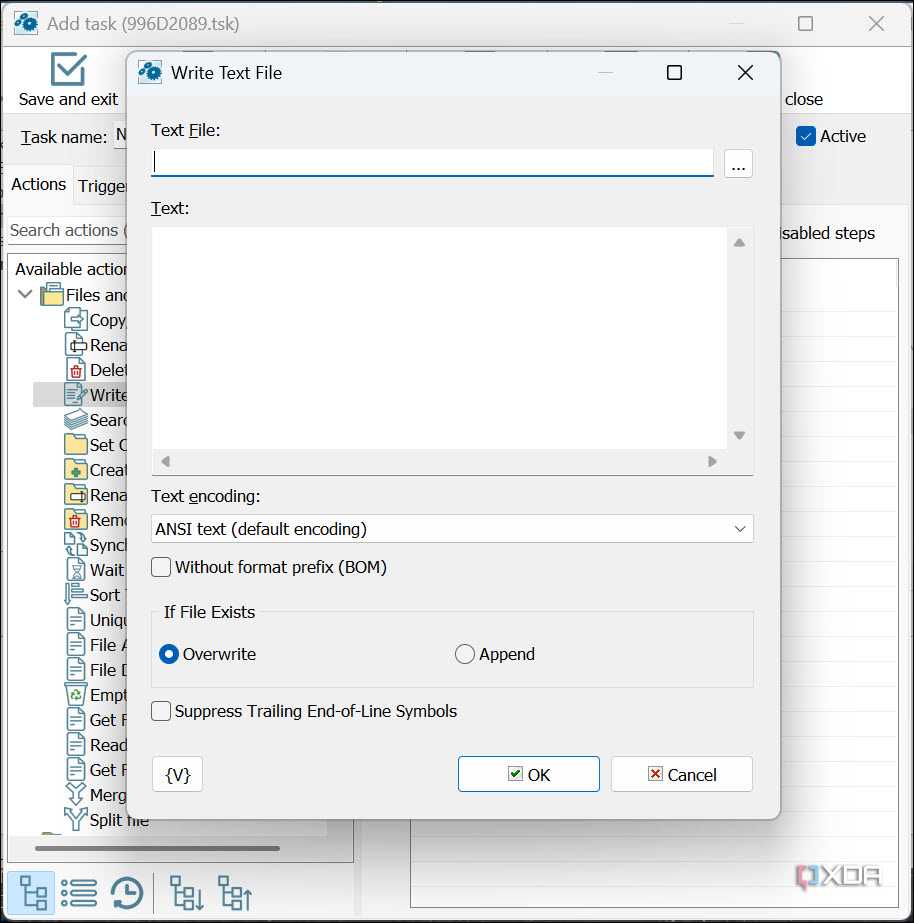Select the Create folder action icon
914x923 pixels.
76,470
